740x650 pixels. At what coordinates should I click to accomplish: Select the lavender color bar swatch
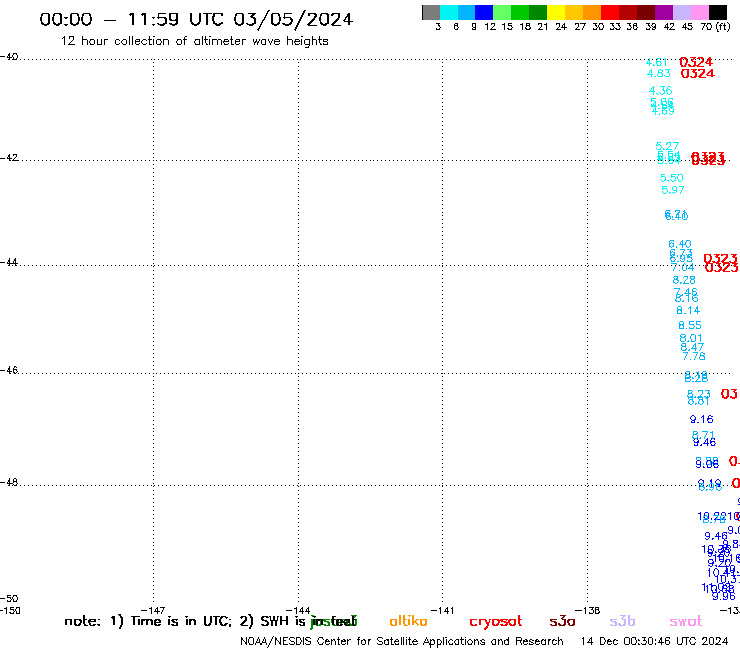click(x=681, y=12)
